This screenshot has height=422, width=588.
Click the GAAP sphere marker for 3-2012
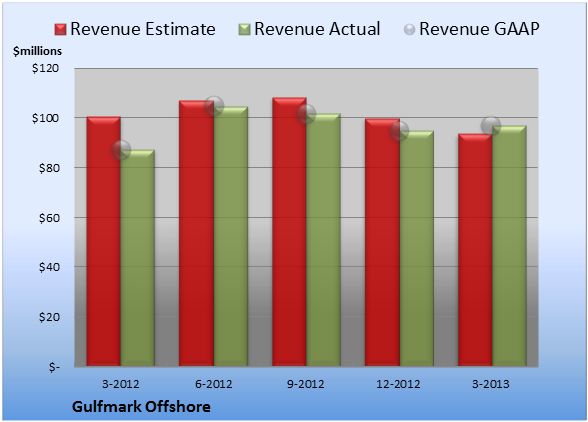pyautogui.click(x=121, y=150)
